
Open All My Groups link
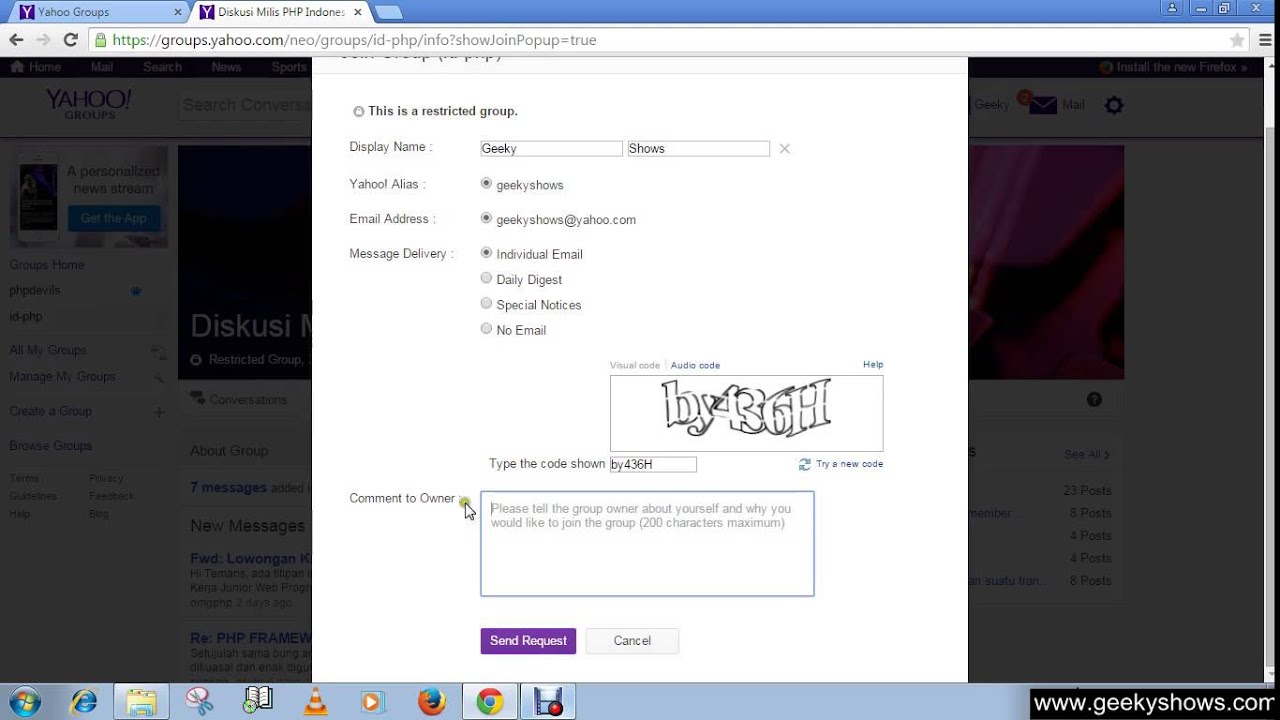pos(48,350)
